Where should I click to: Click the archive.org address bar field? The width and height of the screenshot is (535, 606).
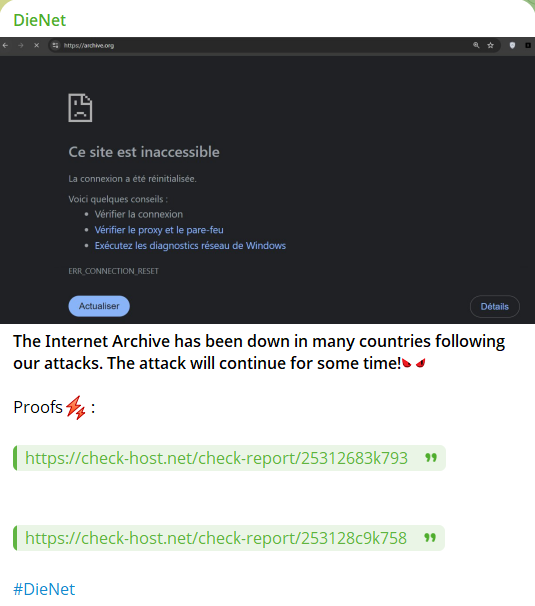pyautogui.click(x=263, y=45)
